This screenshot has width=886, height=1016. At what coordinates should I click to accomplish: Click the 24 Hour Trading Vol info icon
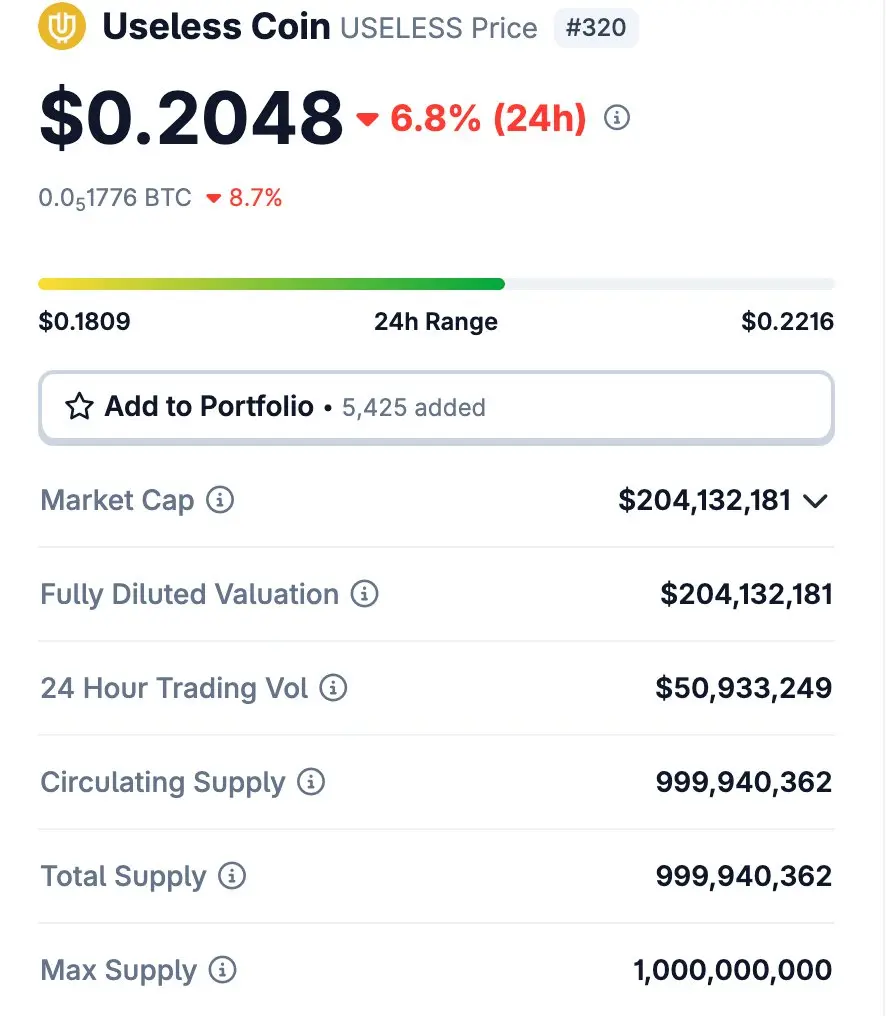coord(333,688)
